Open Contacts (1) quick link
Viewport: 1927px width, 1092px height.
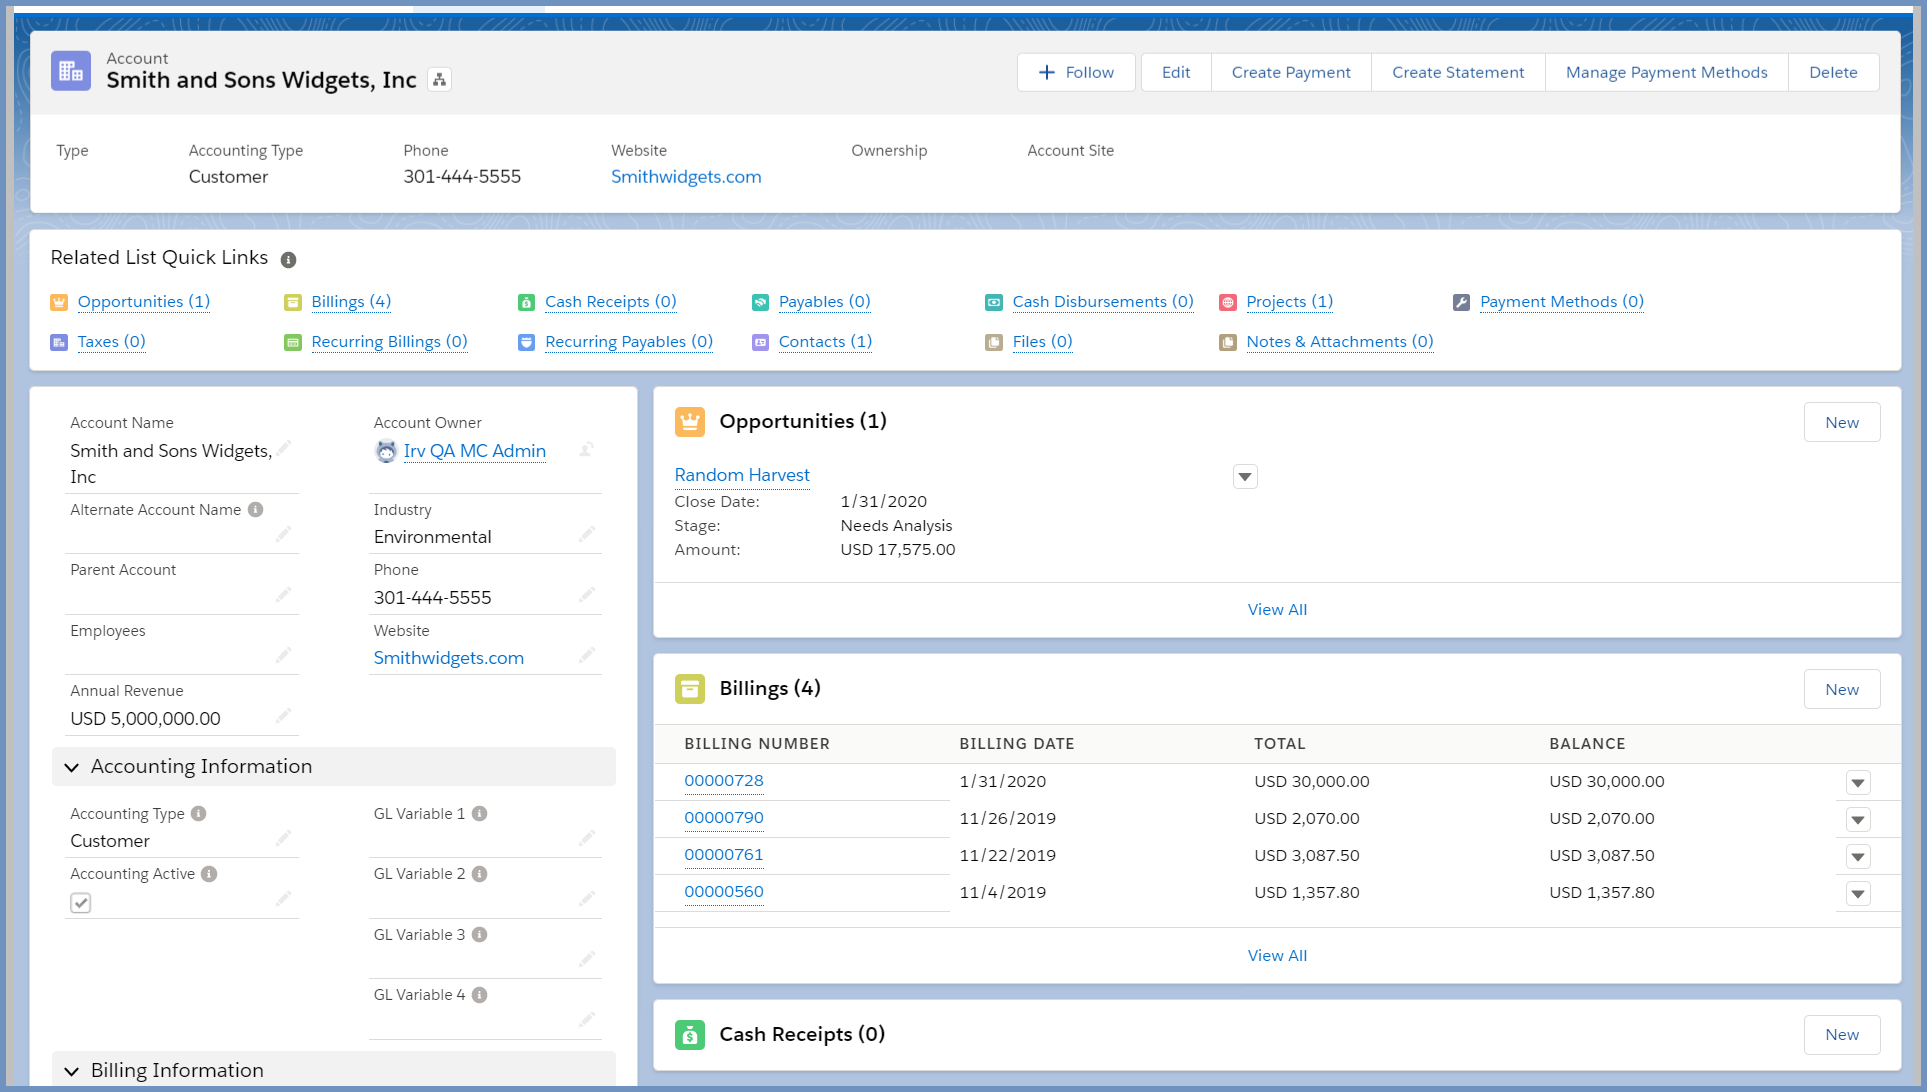coord(825,342)
